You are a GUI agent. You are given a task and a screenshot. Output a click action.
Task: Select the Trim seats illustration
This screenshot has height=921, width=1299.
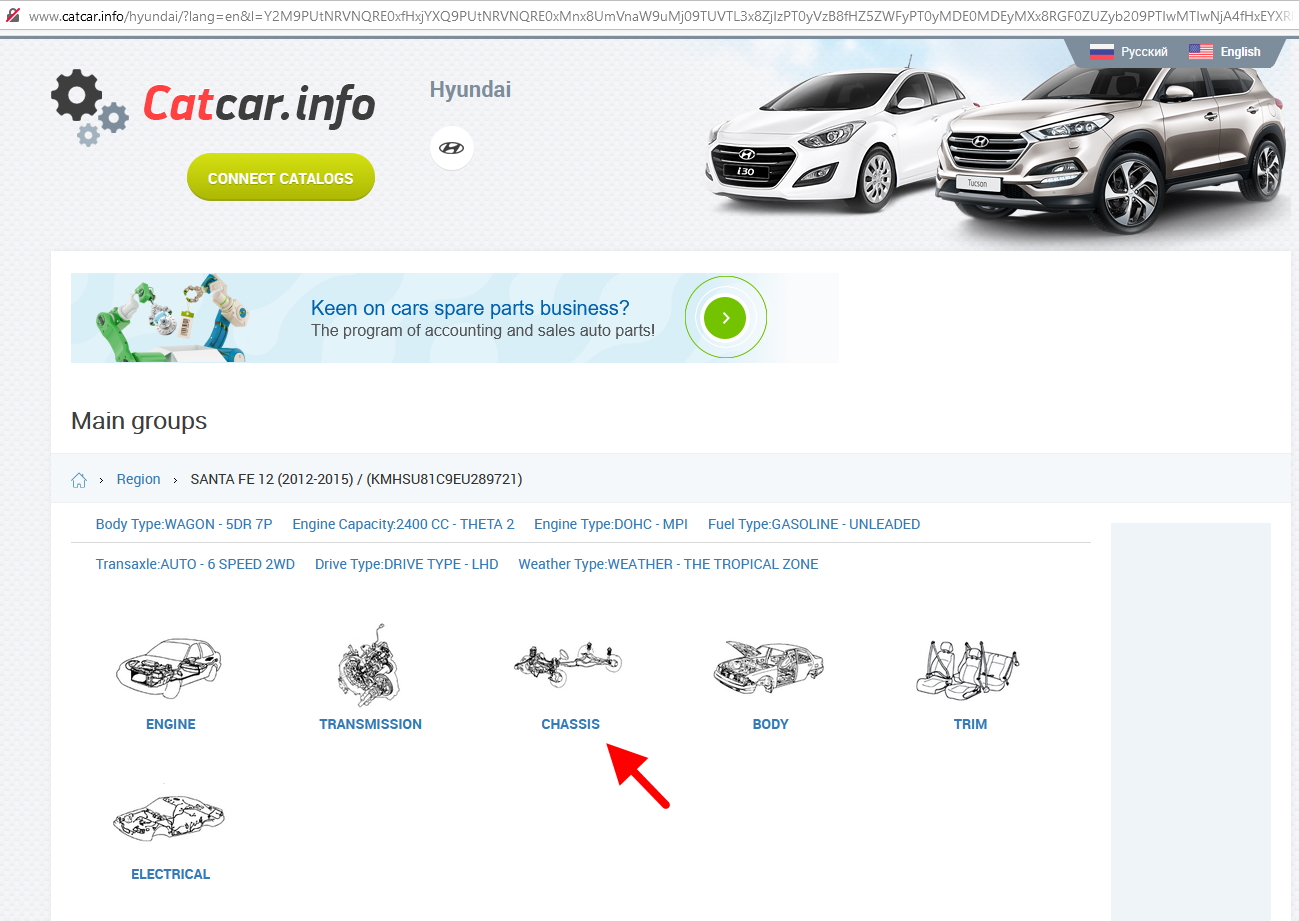[x=969, y=667]
